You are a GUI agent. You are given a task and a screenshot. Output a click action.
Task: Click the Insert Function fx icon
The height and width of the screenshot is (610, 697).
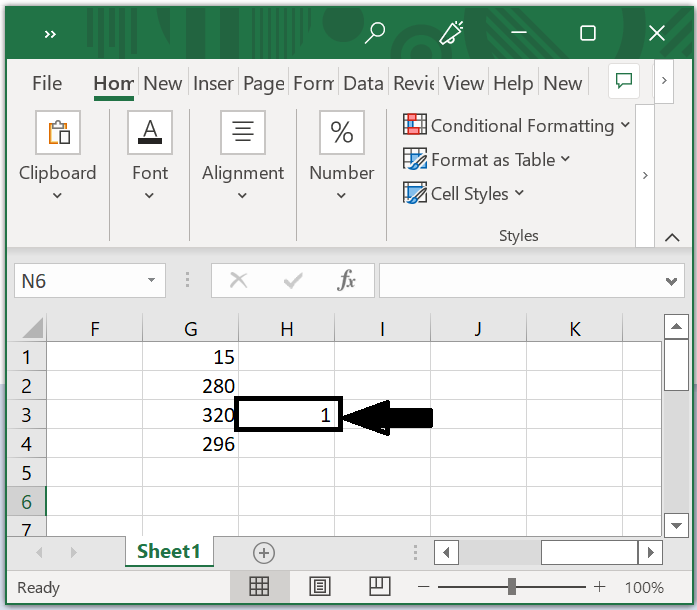346,281
